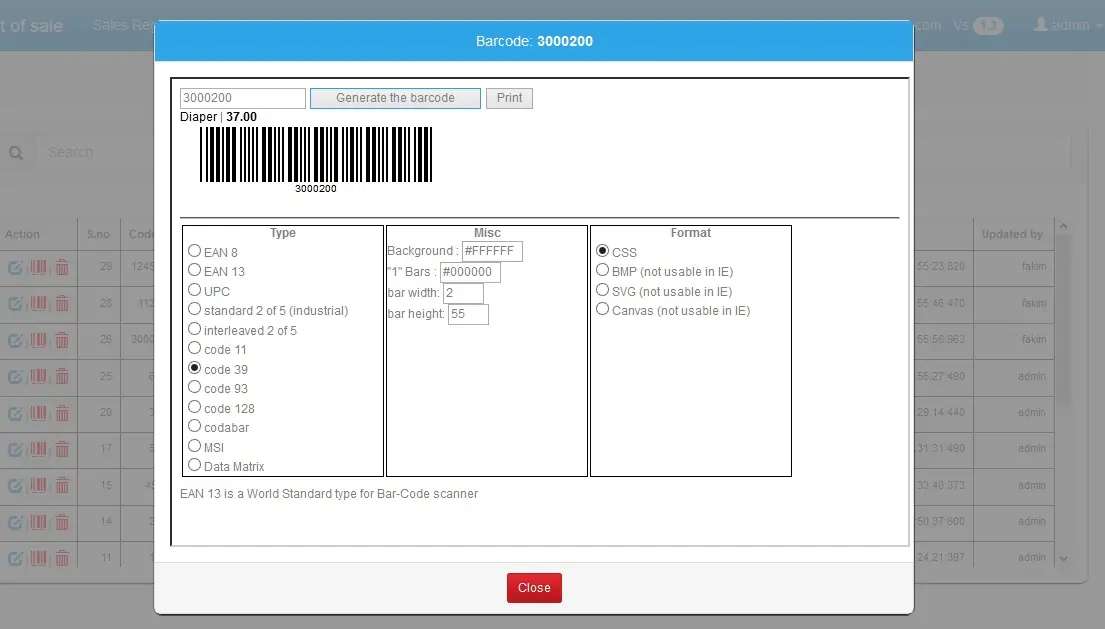The image size is (1105, 629).
Task: Click the S.no column header
Action: coord(99,234)
